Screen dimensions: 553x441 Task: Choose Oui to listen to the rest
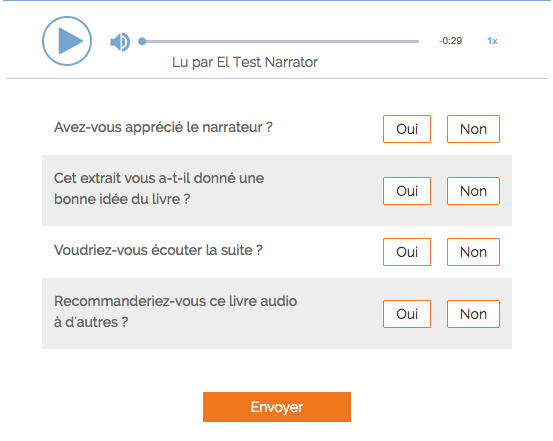[x=407, y=252]
